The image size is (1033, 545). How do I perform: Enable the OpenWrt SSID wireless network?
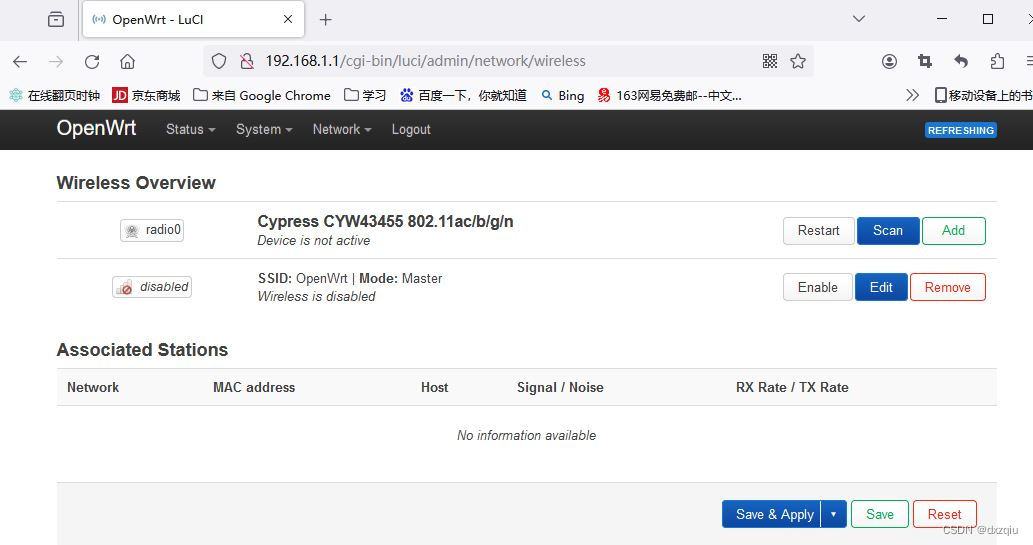pos(818,287)
